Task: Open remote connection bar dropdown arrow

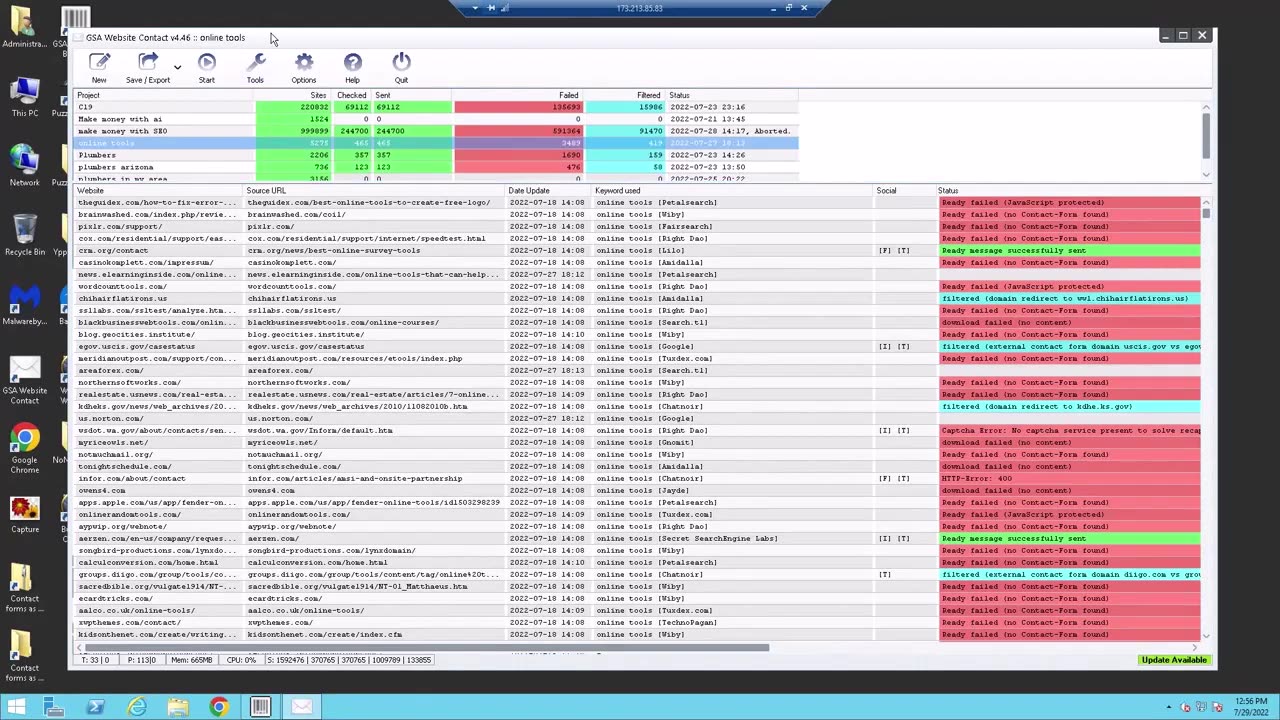Action: (475, 8)
